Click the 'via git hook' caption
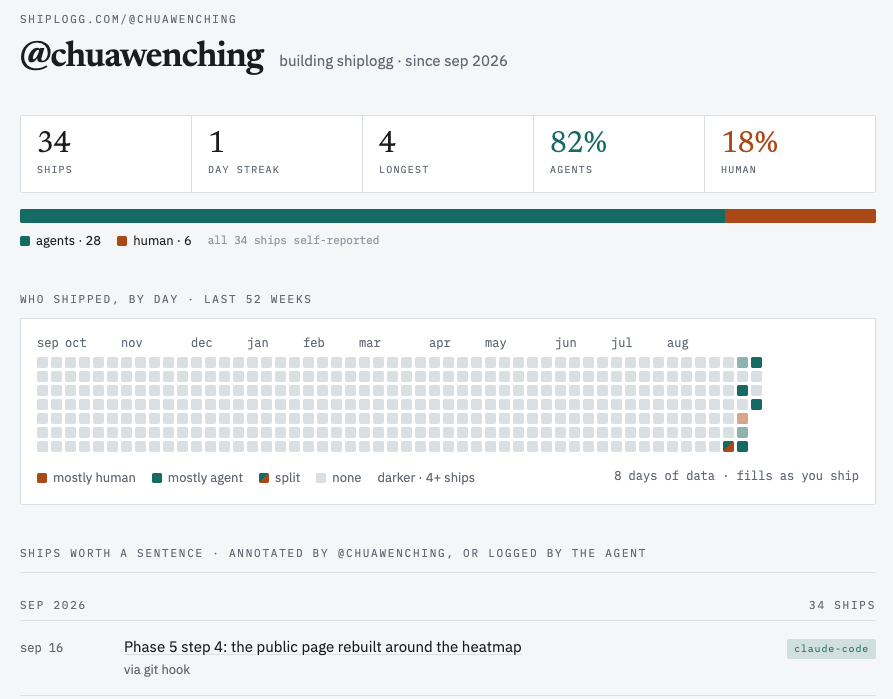893x699 pixels. (157, 670)
